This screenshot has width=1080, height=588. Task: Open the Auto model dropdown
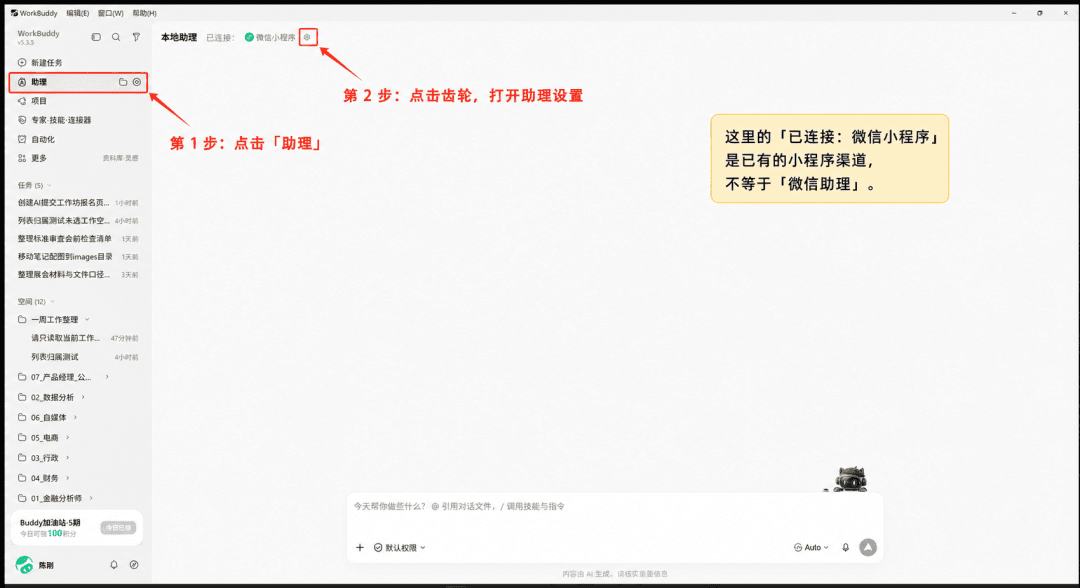coord(811,547)
